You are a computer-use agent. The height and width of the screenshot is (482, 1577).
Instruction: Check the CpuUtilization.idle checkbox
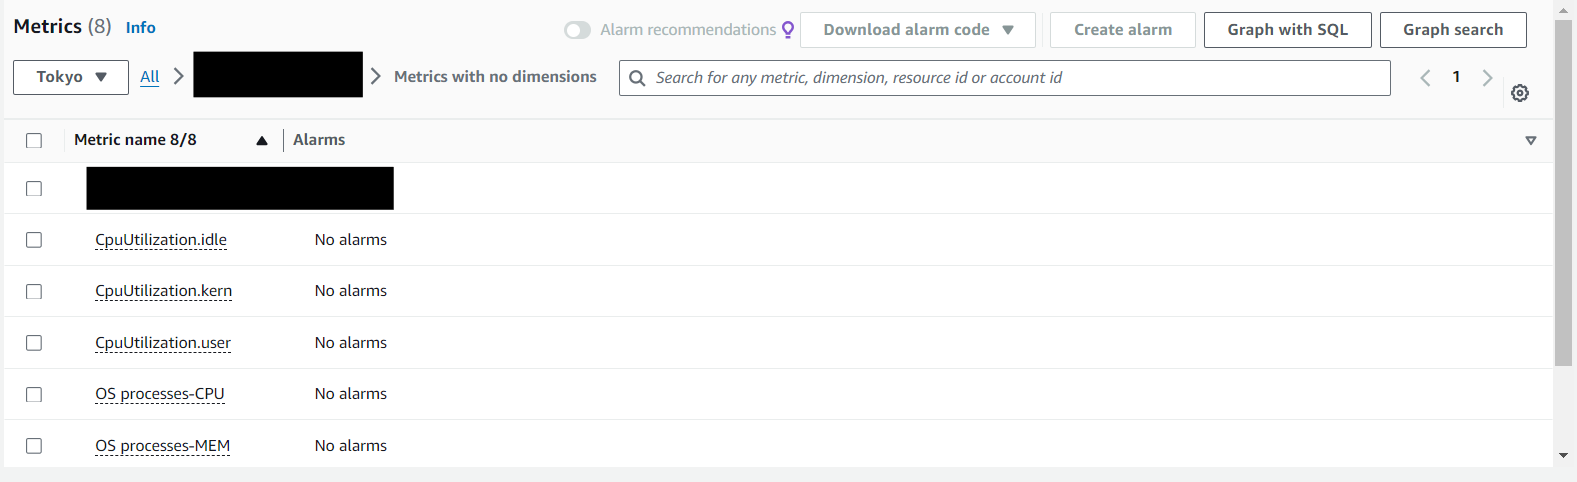coord(34,240)
